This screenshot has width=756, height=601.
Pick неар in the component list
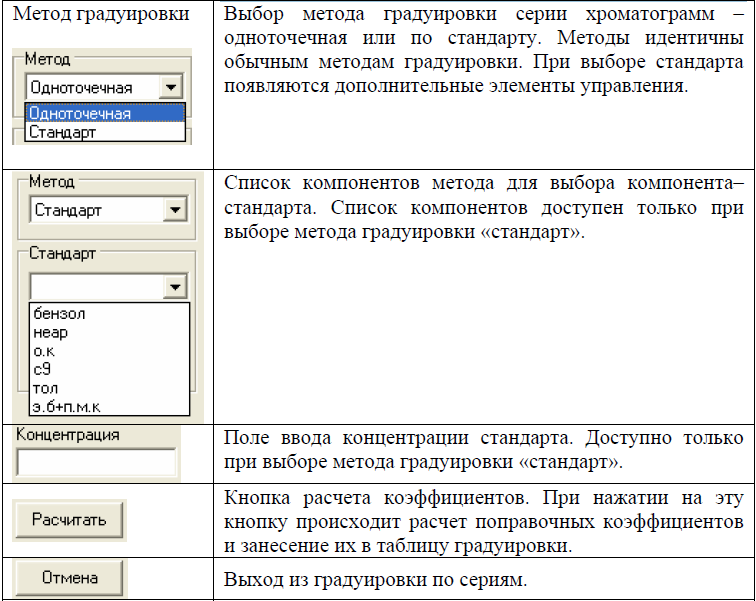point(51,332)
